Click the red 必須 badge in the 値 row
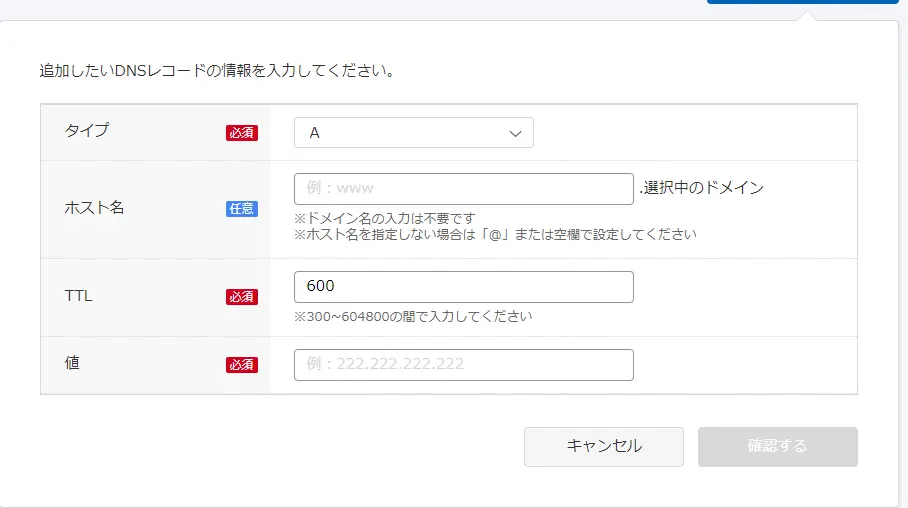 [242, 365]
